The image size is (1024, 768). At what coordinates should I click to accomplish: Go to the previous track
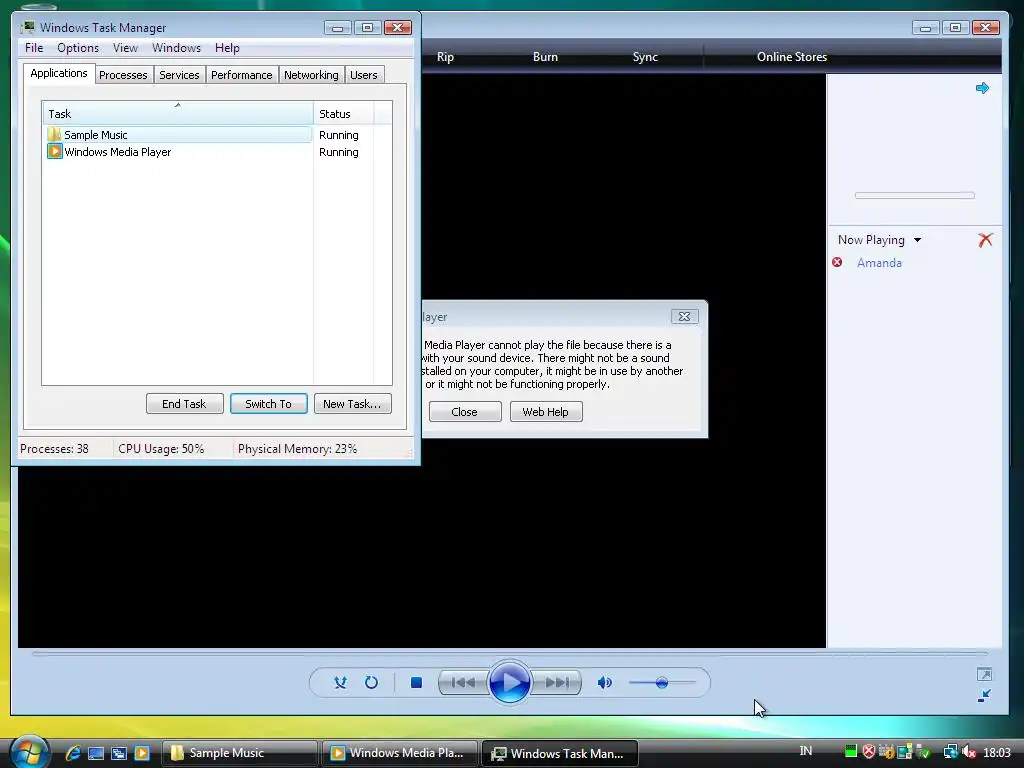click(463, 682)
